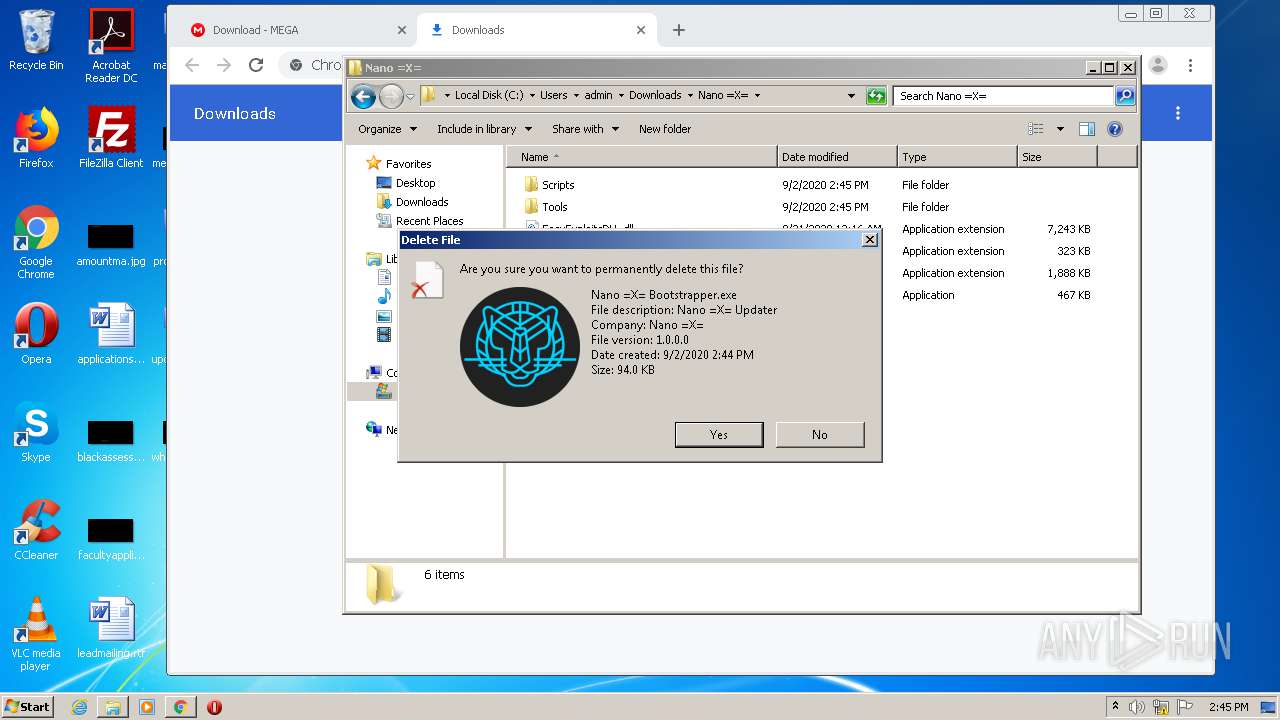
Task: Toggle the preview pane icon
Action: coord(1087,129)
